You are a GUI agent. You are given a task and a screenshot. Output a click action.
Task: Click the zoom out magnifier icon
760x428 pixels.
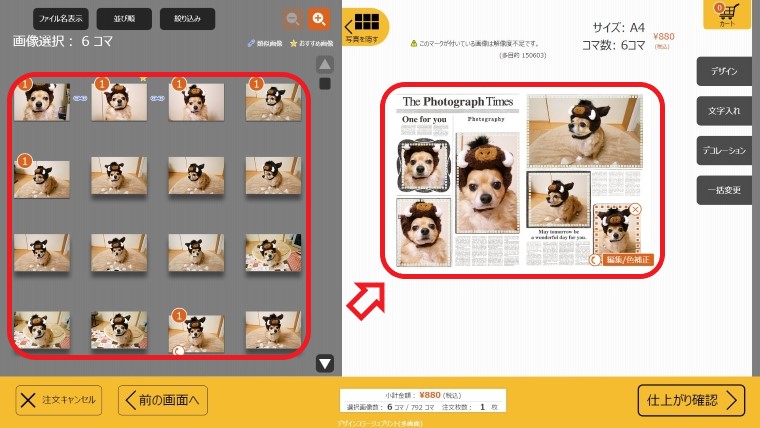tap(292, 19)
